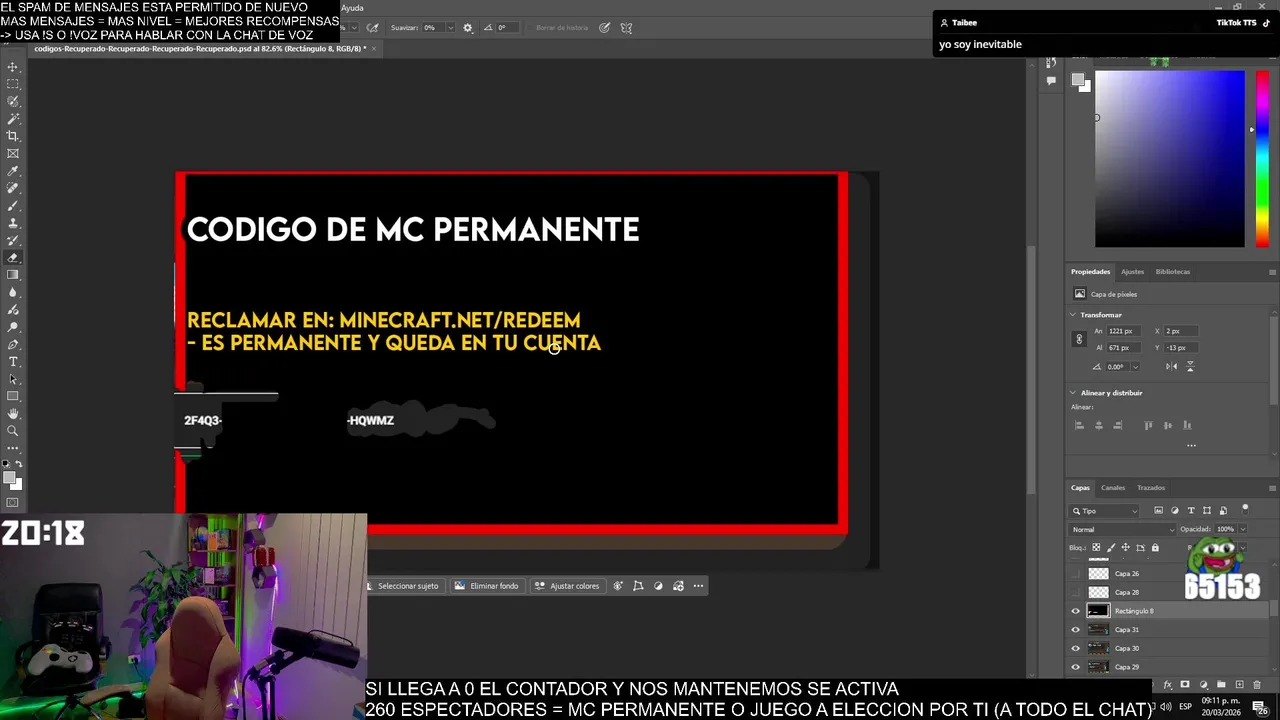Collapse the Alinear y distribuir section

click(x=1073, y=393)
